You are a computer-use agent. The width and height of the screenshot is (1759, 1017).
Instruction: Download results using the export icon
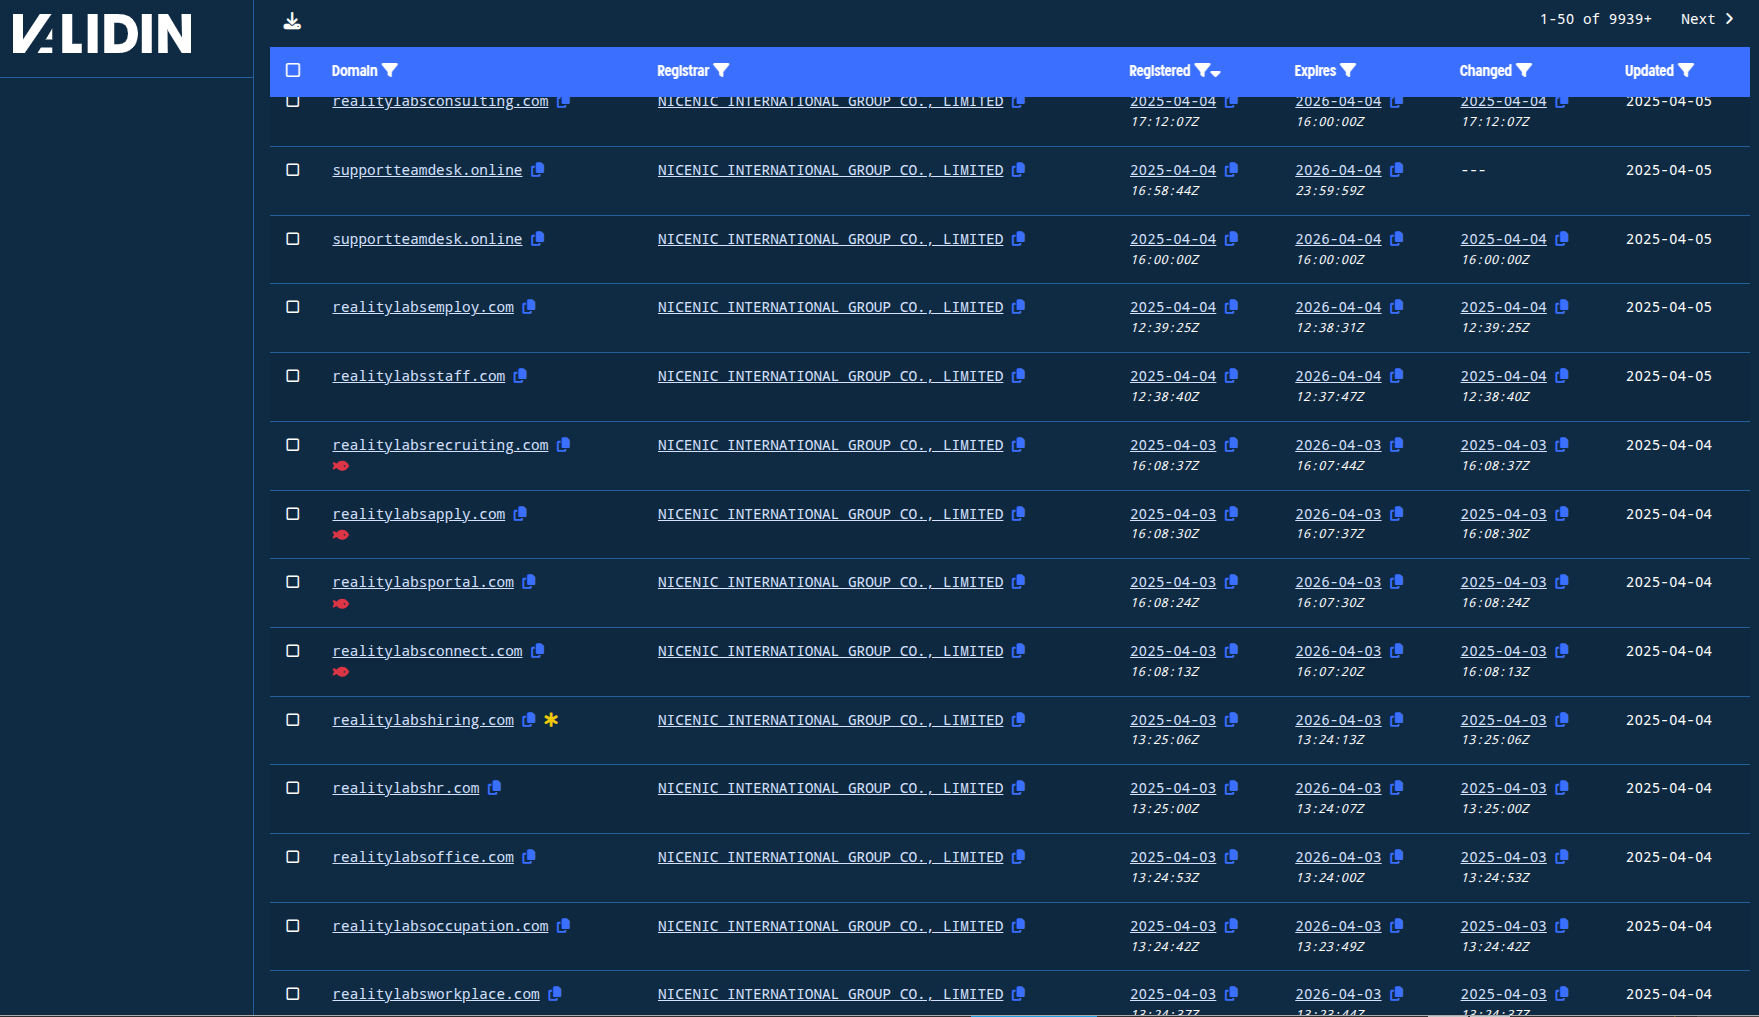pyautogui.click(x=292, y=21)
